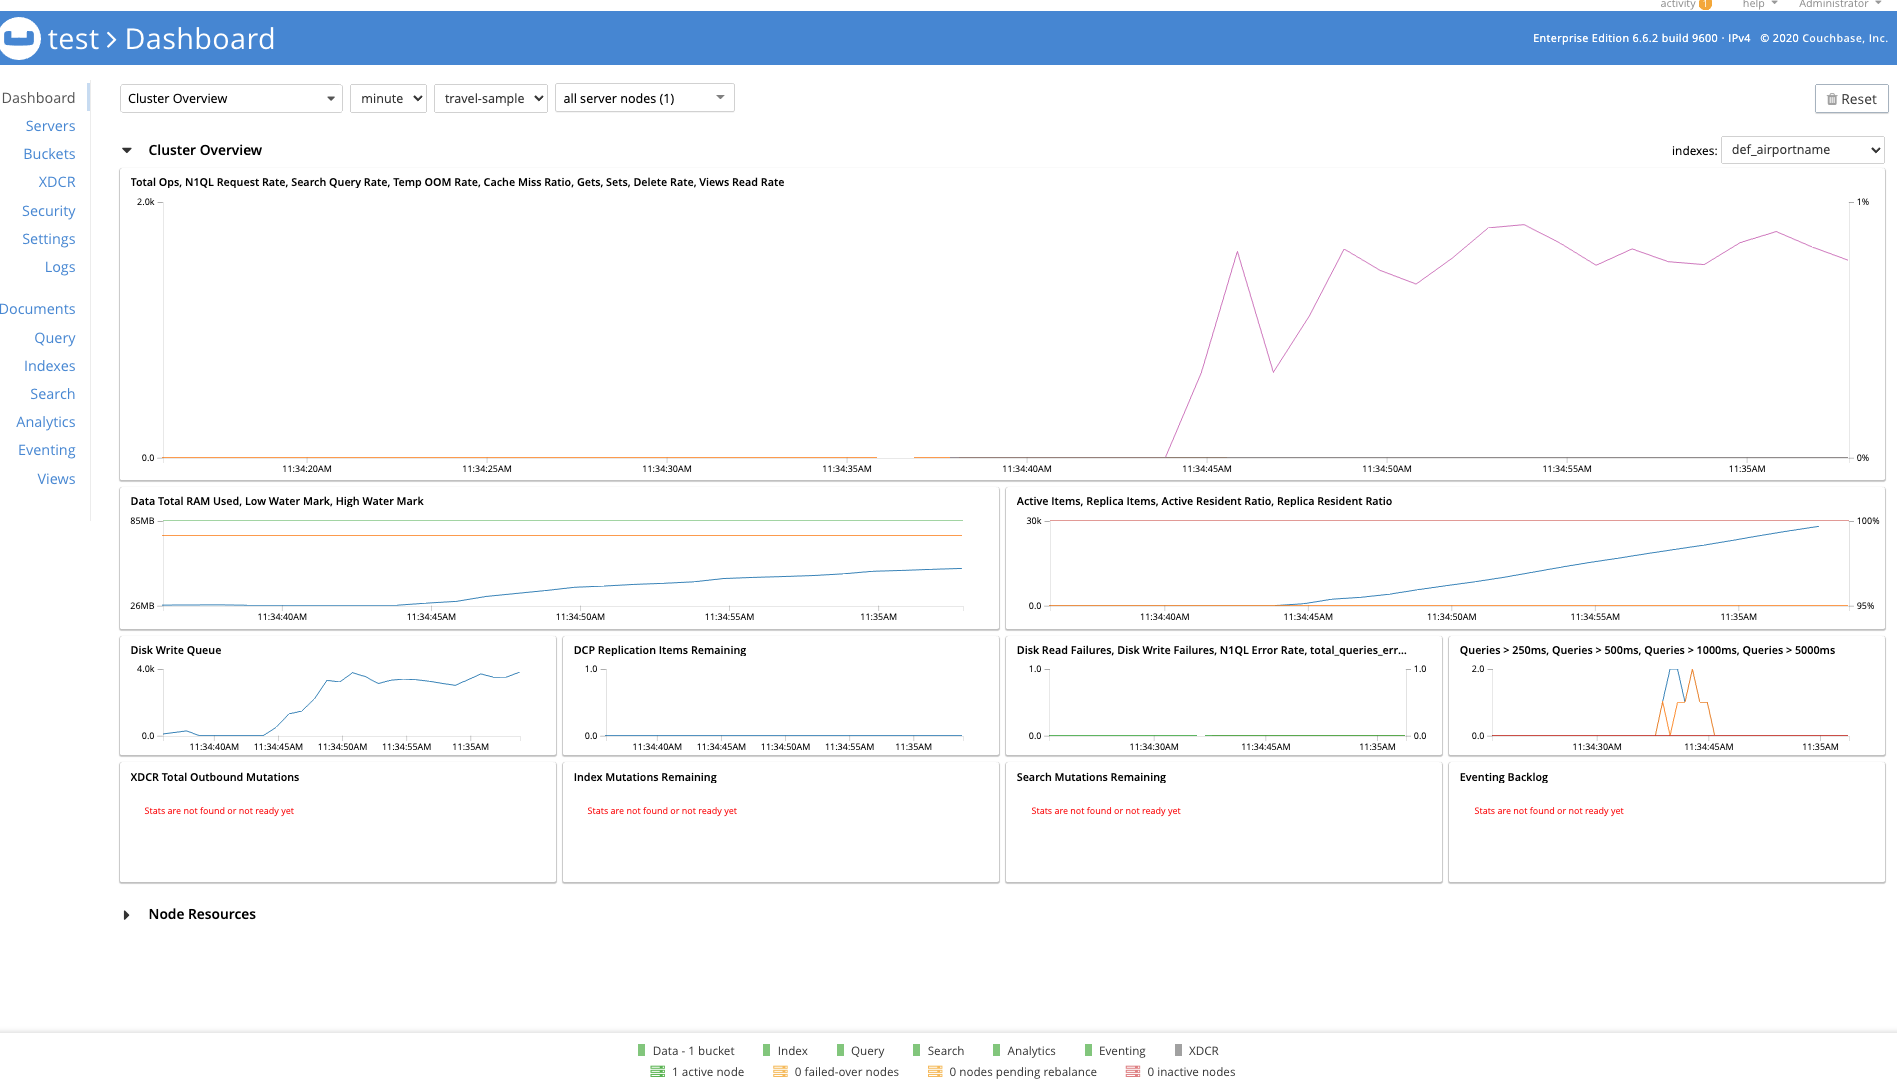Open the travel-sample bucket dropdown
The width and height of the screenshot is (1897, 1081).
491,98
